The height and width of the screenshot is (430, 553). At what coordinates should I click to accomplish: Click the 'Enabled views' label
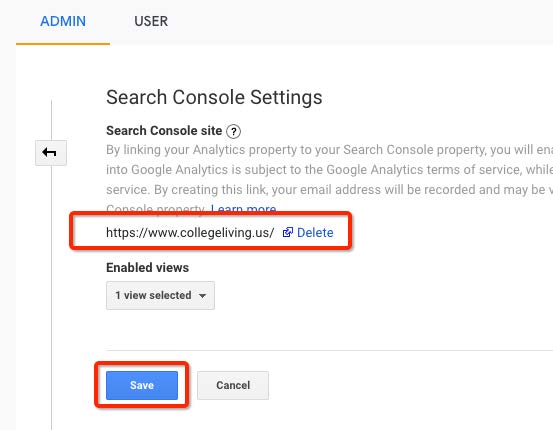coord(147,267)
